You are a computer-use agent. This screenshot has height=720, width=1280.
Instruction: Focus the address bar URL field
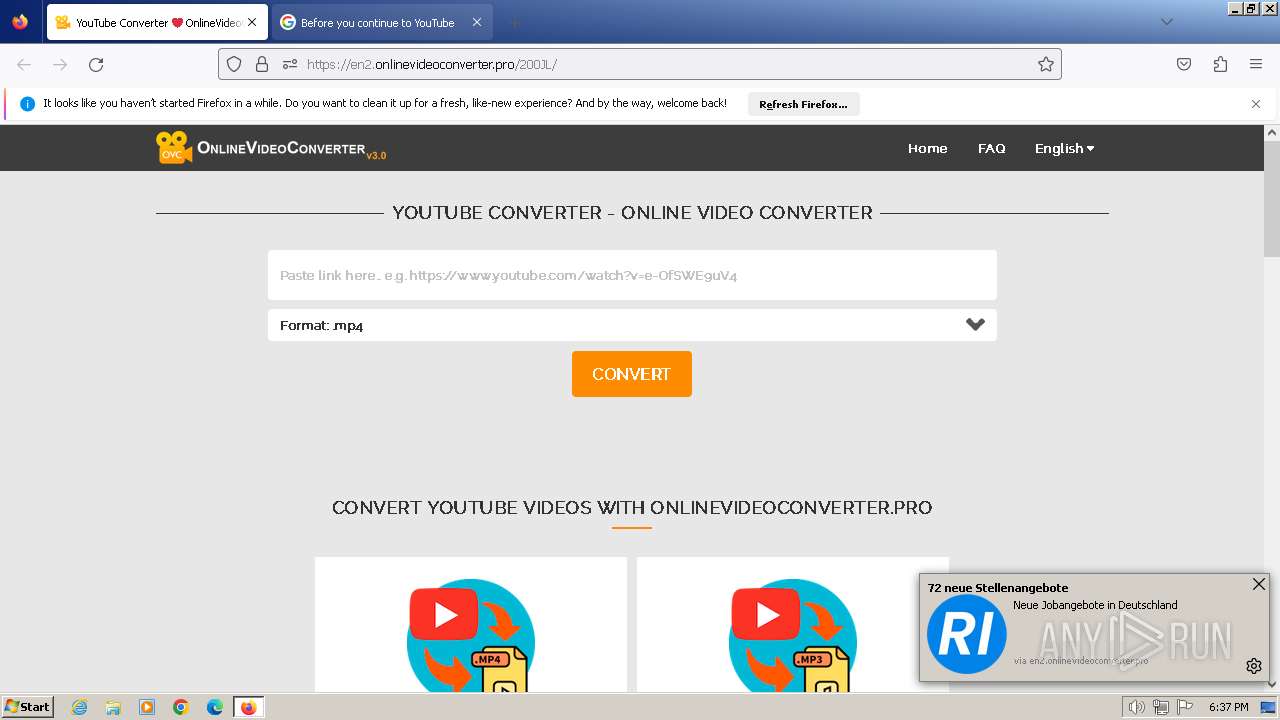click(x=640, y=64)
